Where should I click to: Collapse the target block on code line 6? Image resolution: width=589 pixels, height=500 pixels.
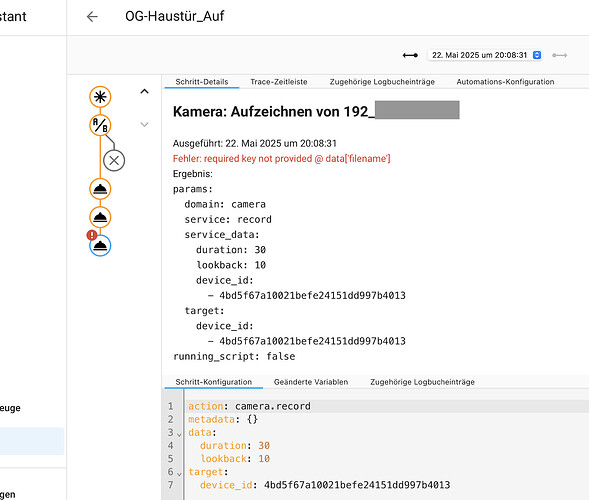[x=179, y=474]
